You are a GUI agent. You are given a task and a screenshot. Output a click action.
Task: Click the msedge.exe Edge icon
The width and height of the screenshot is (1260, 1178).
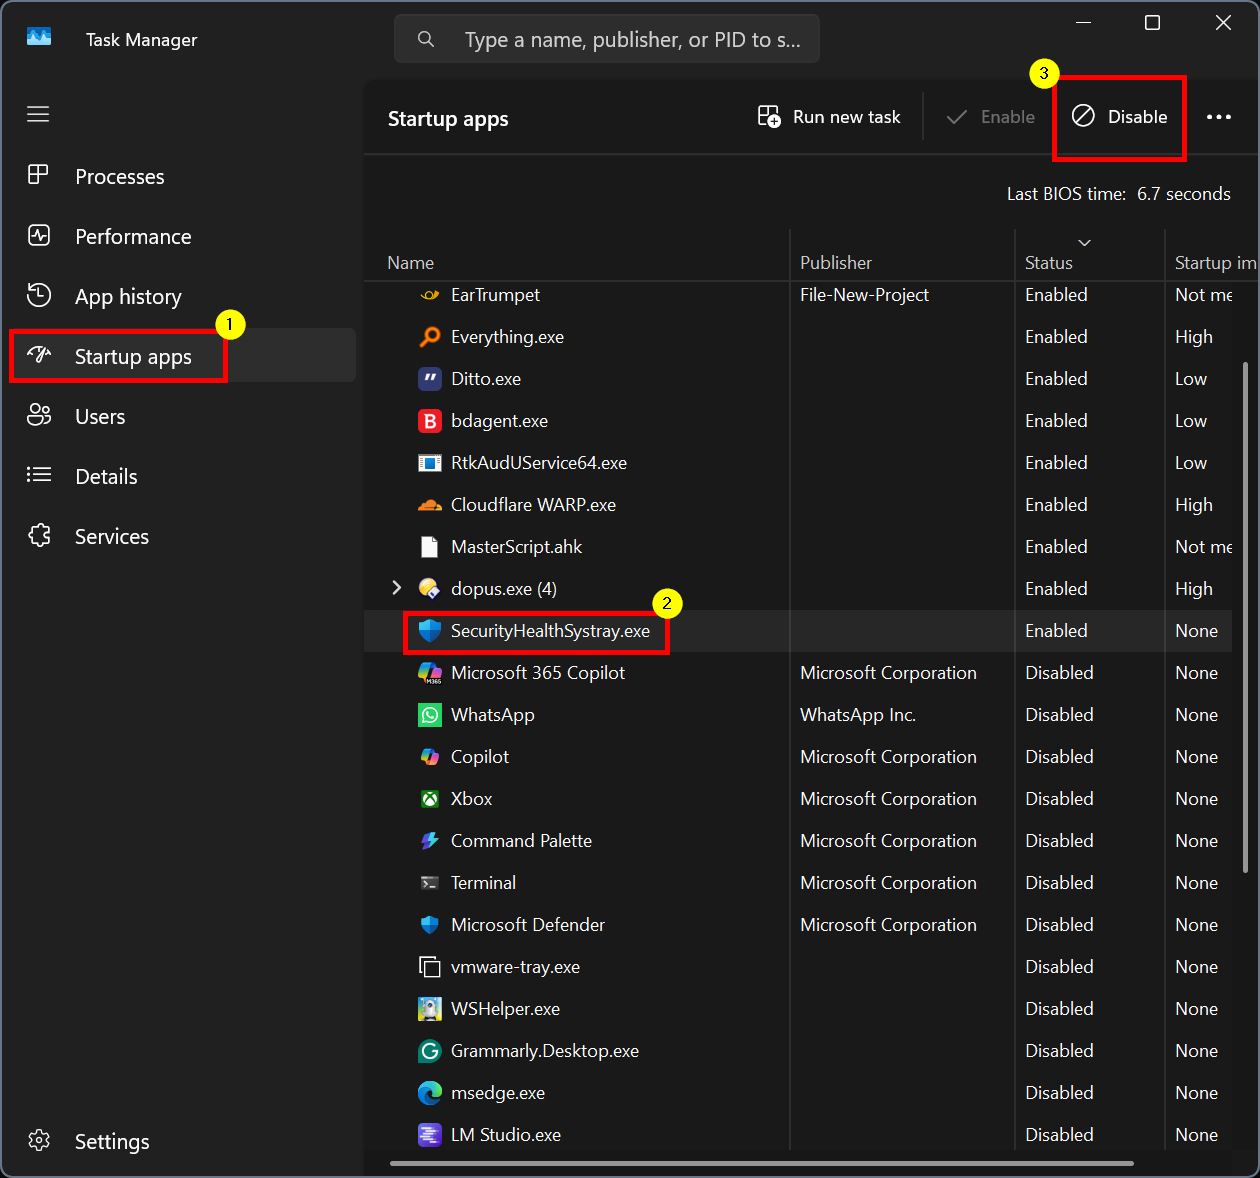coord(430,1093)
